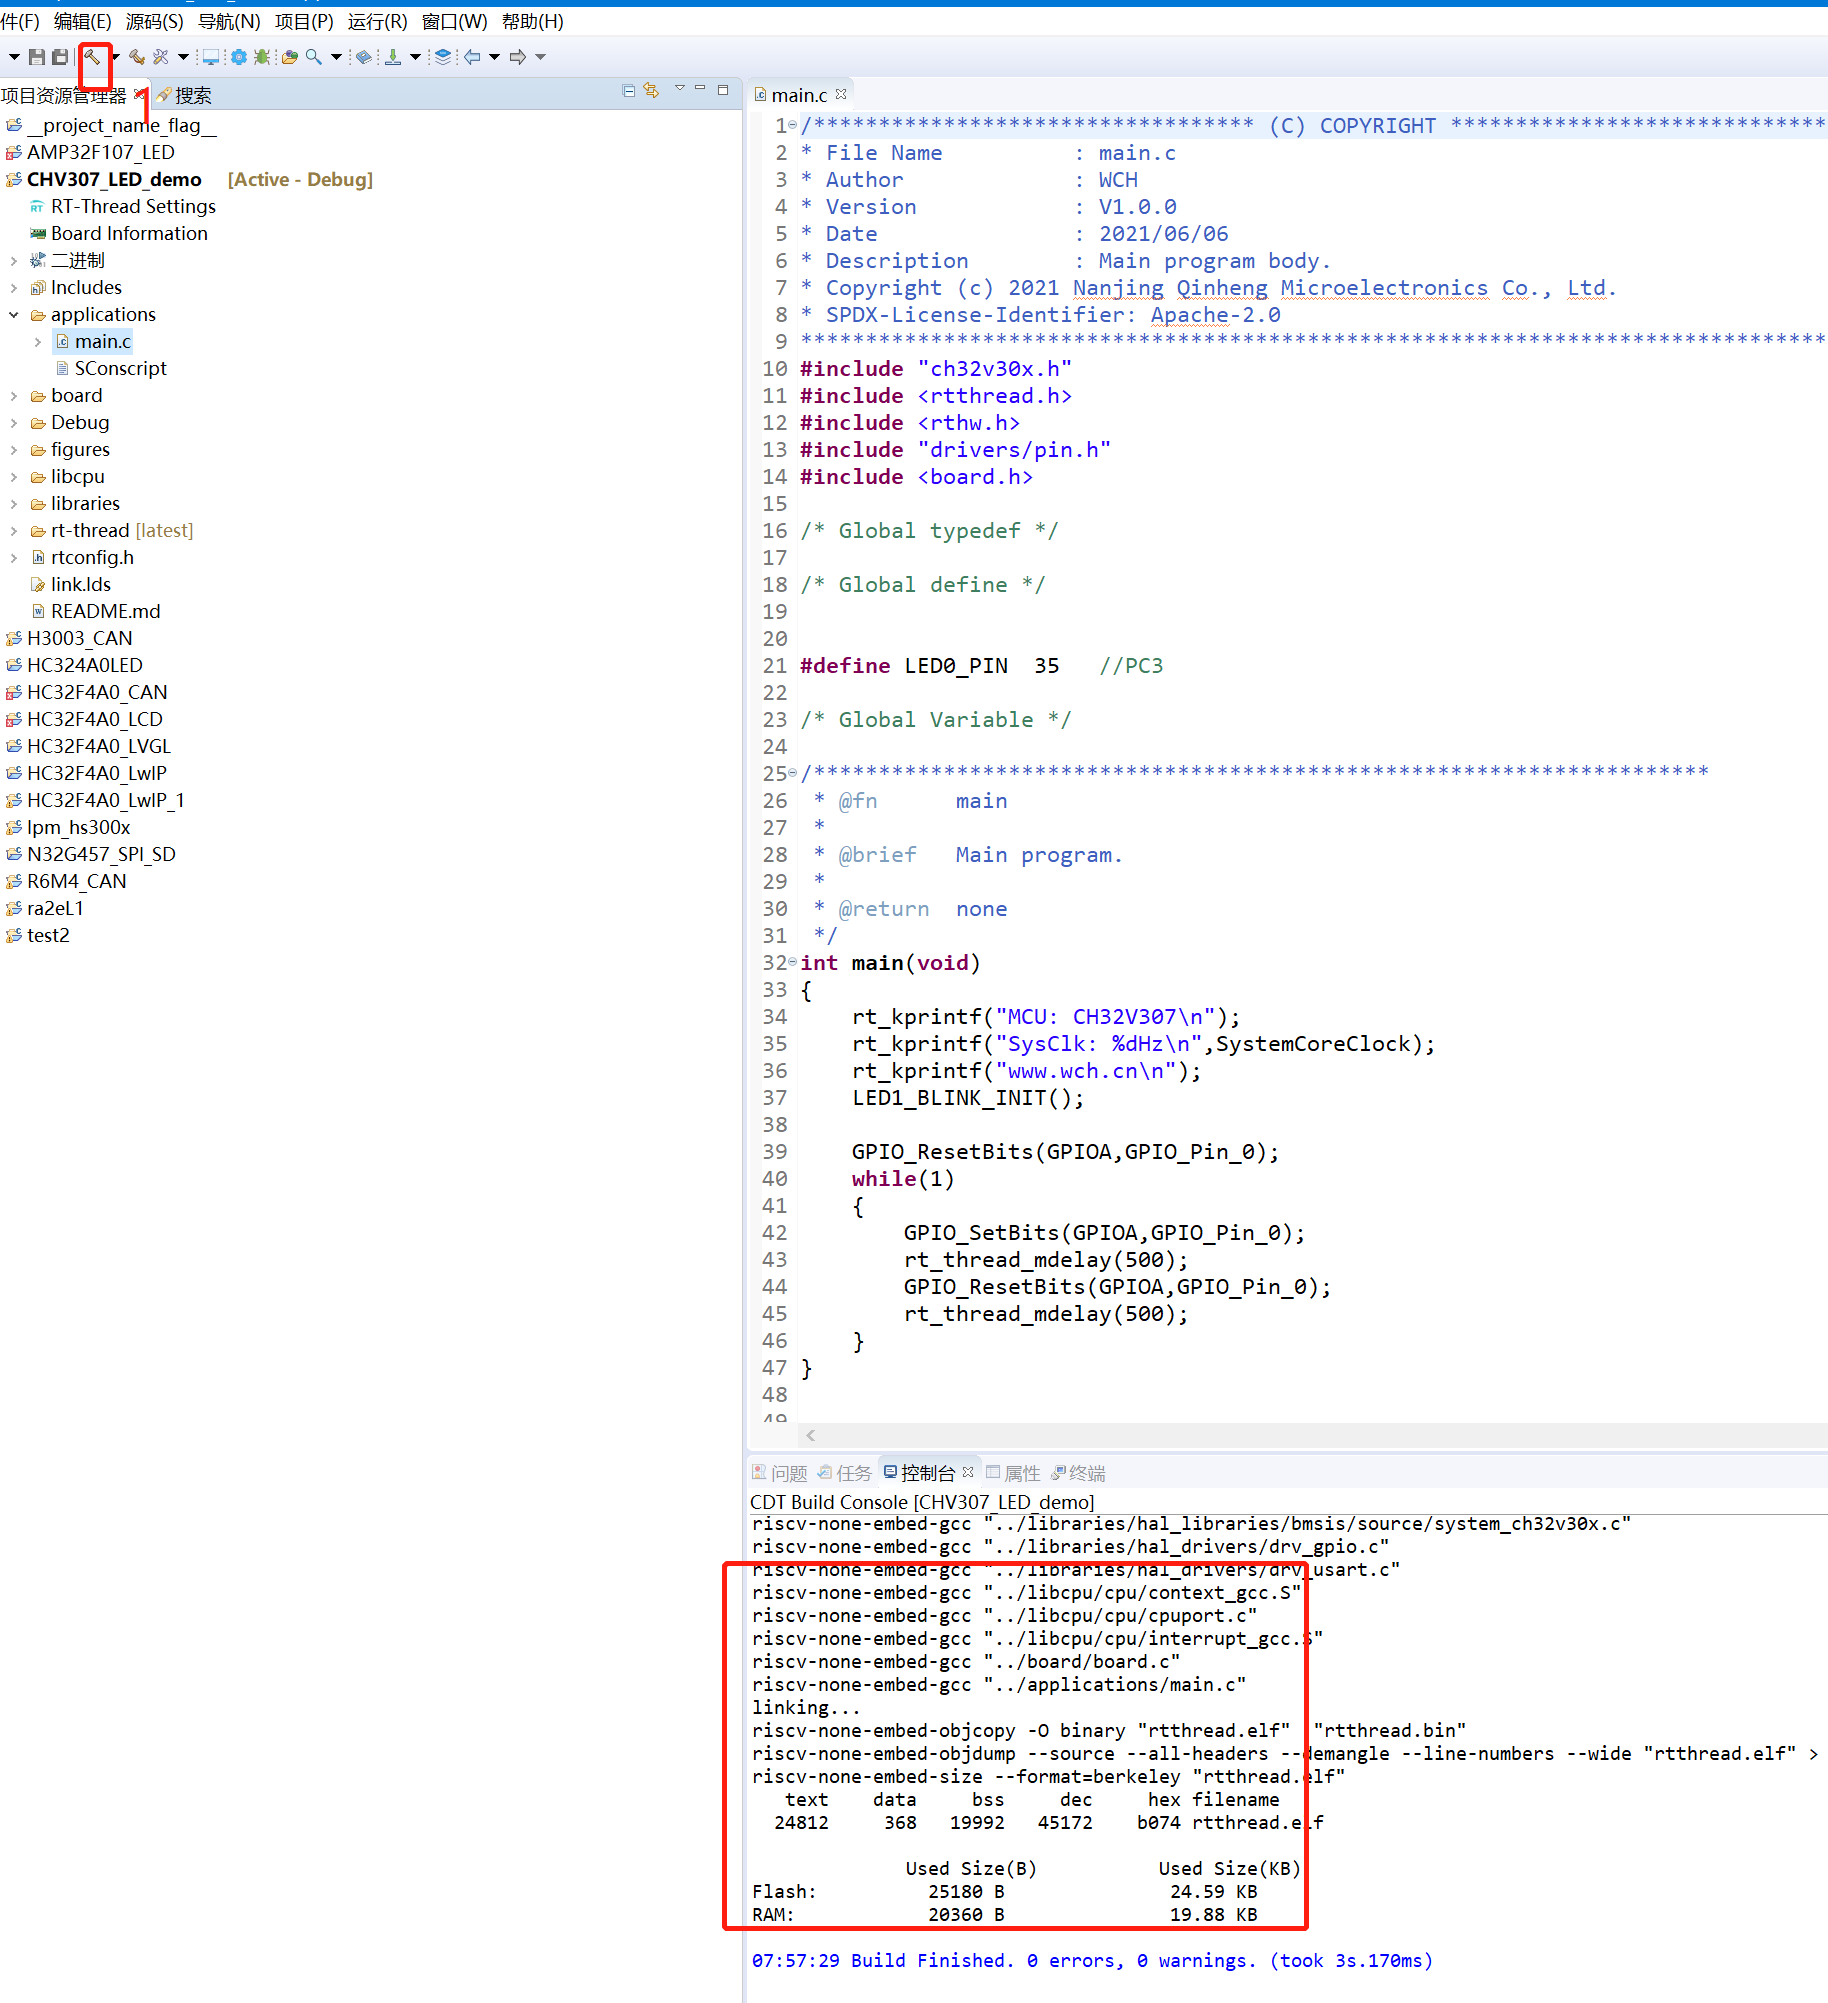Viewport: 1828px width, 2003px height.
Task: Click the Save icon in toolbar
Action: coord(37,57)
